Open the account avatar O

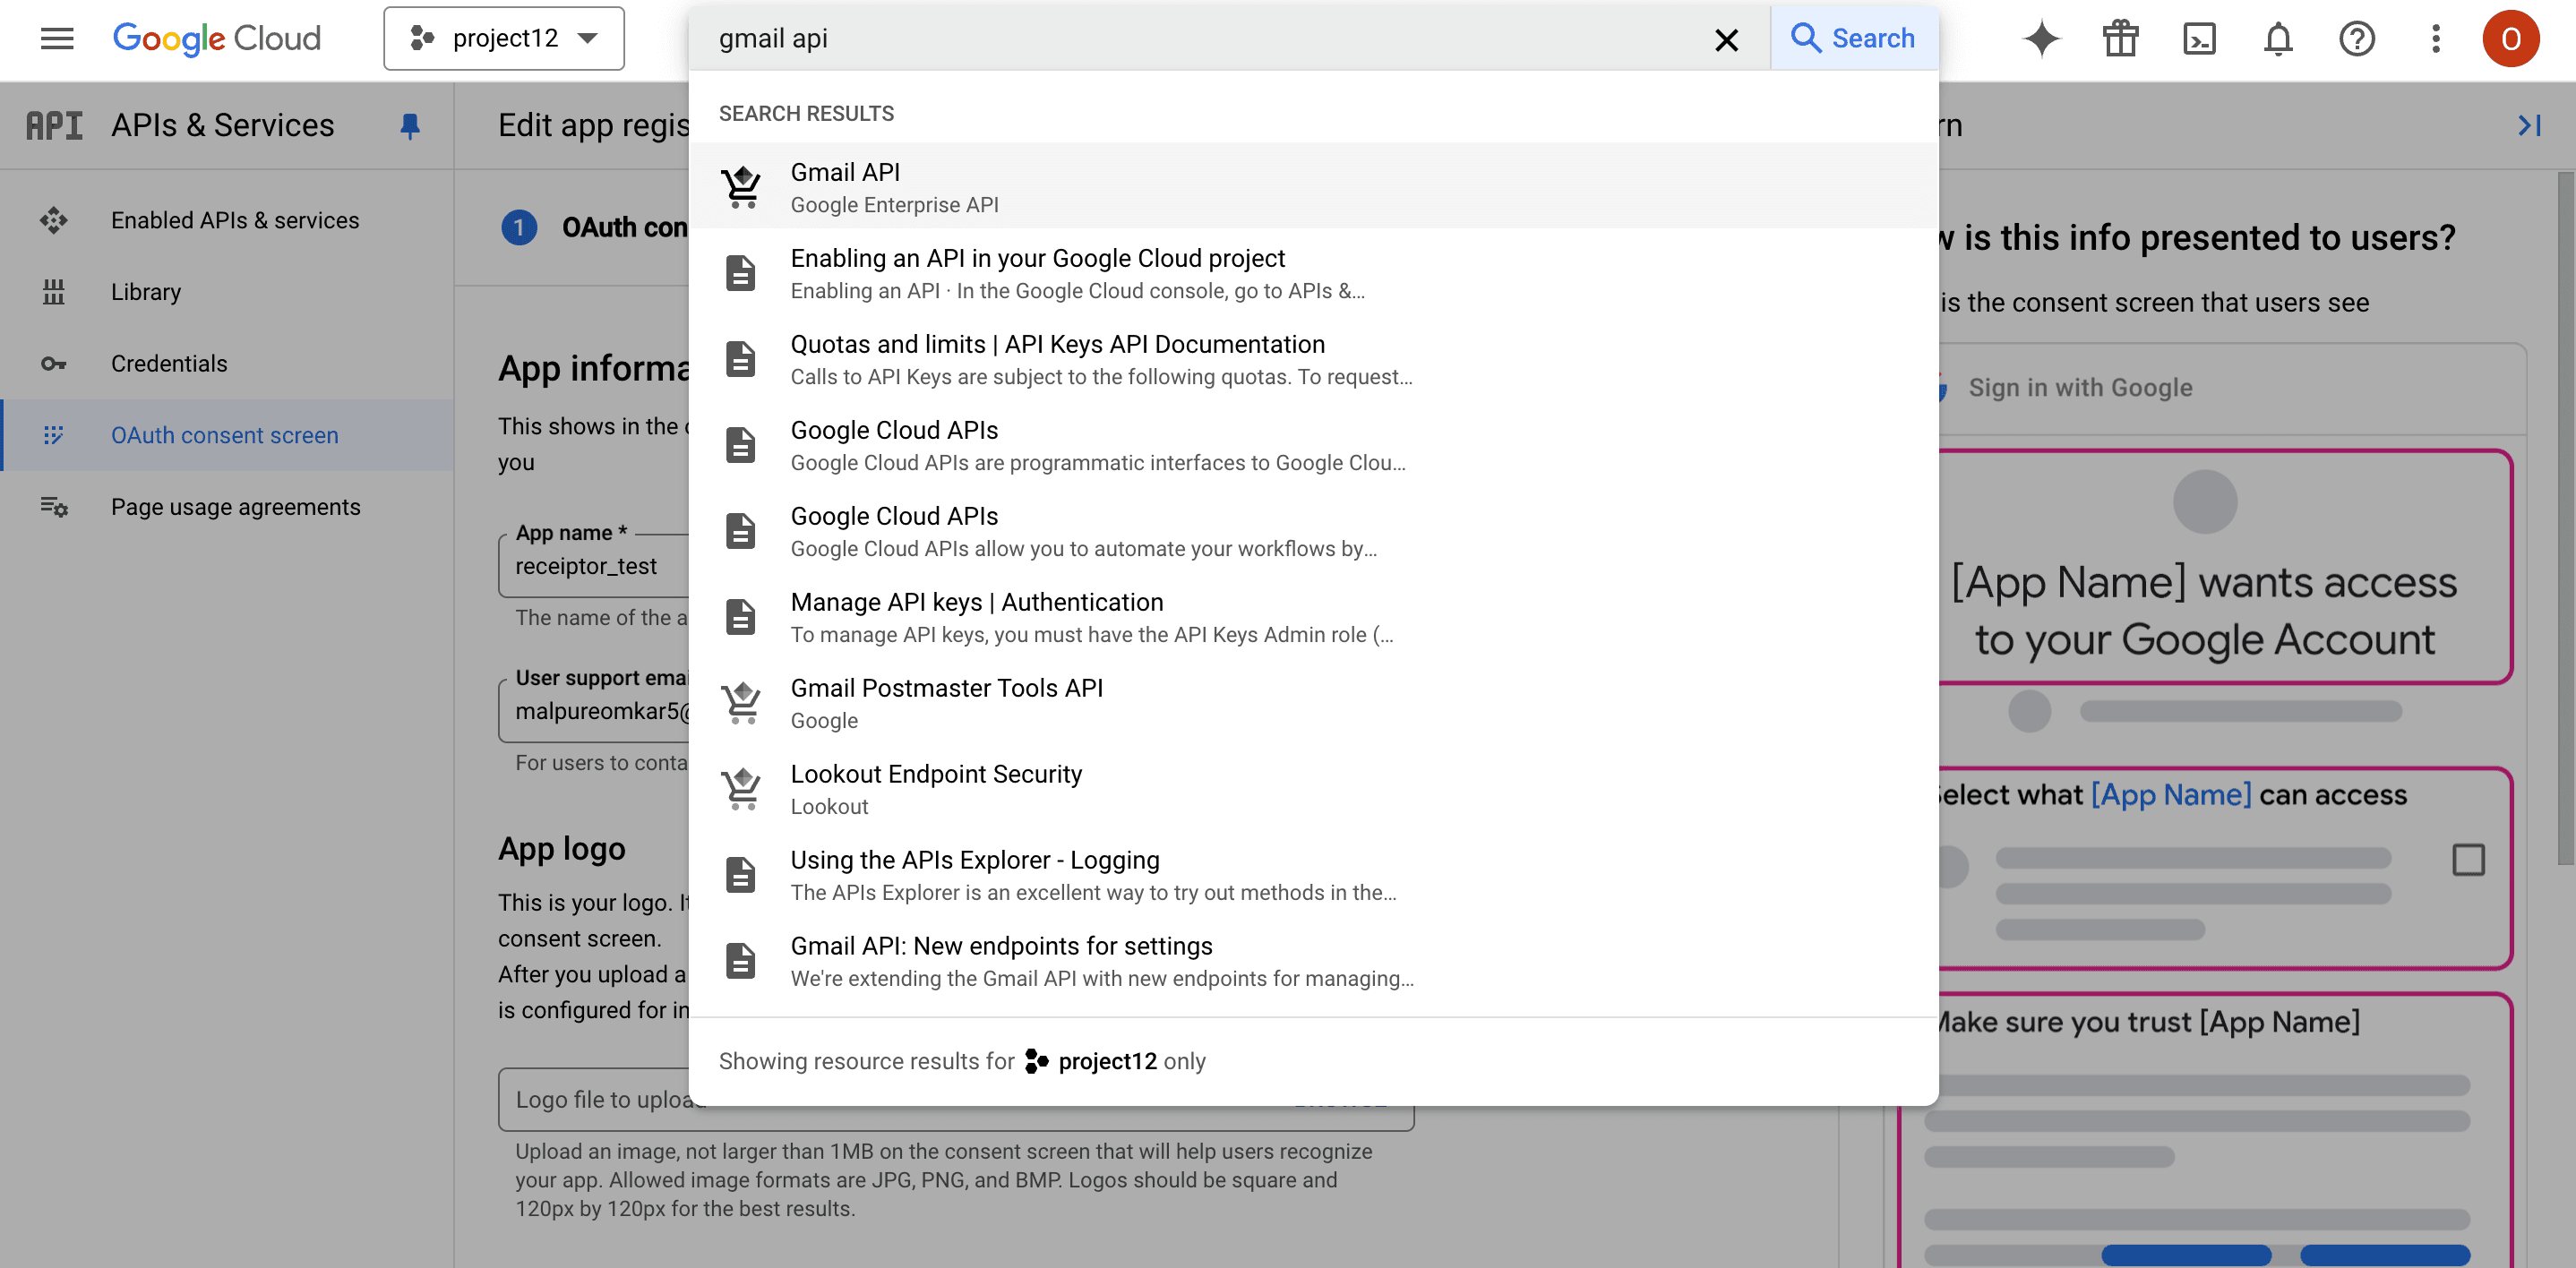click(2510, 39)
